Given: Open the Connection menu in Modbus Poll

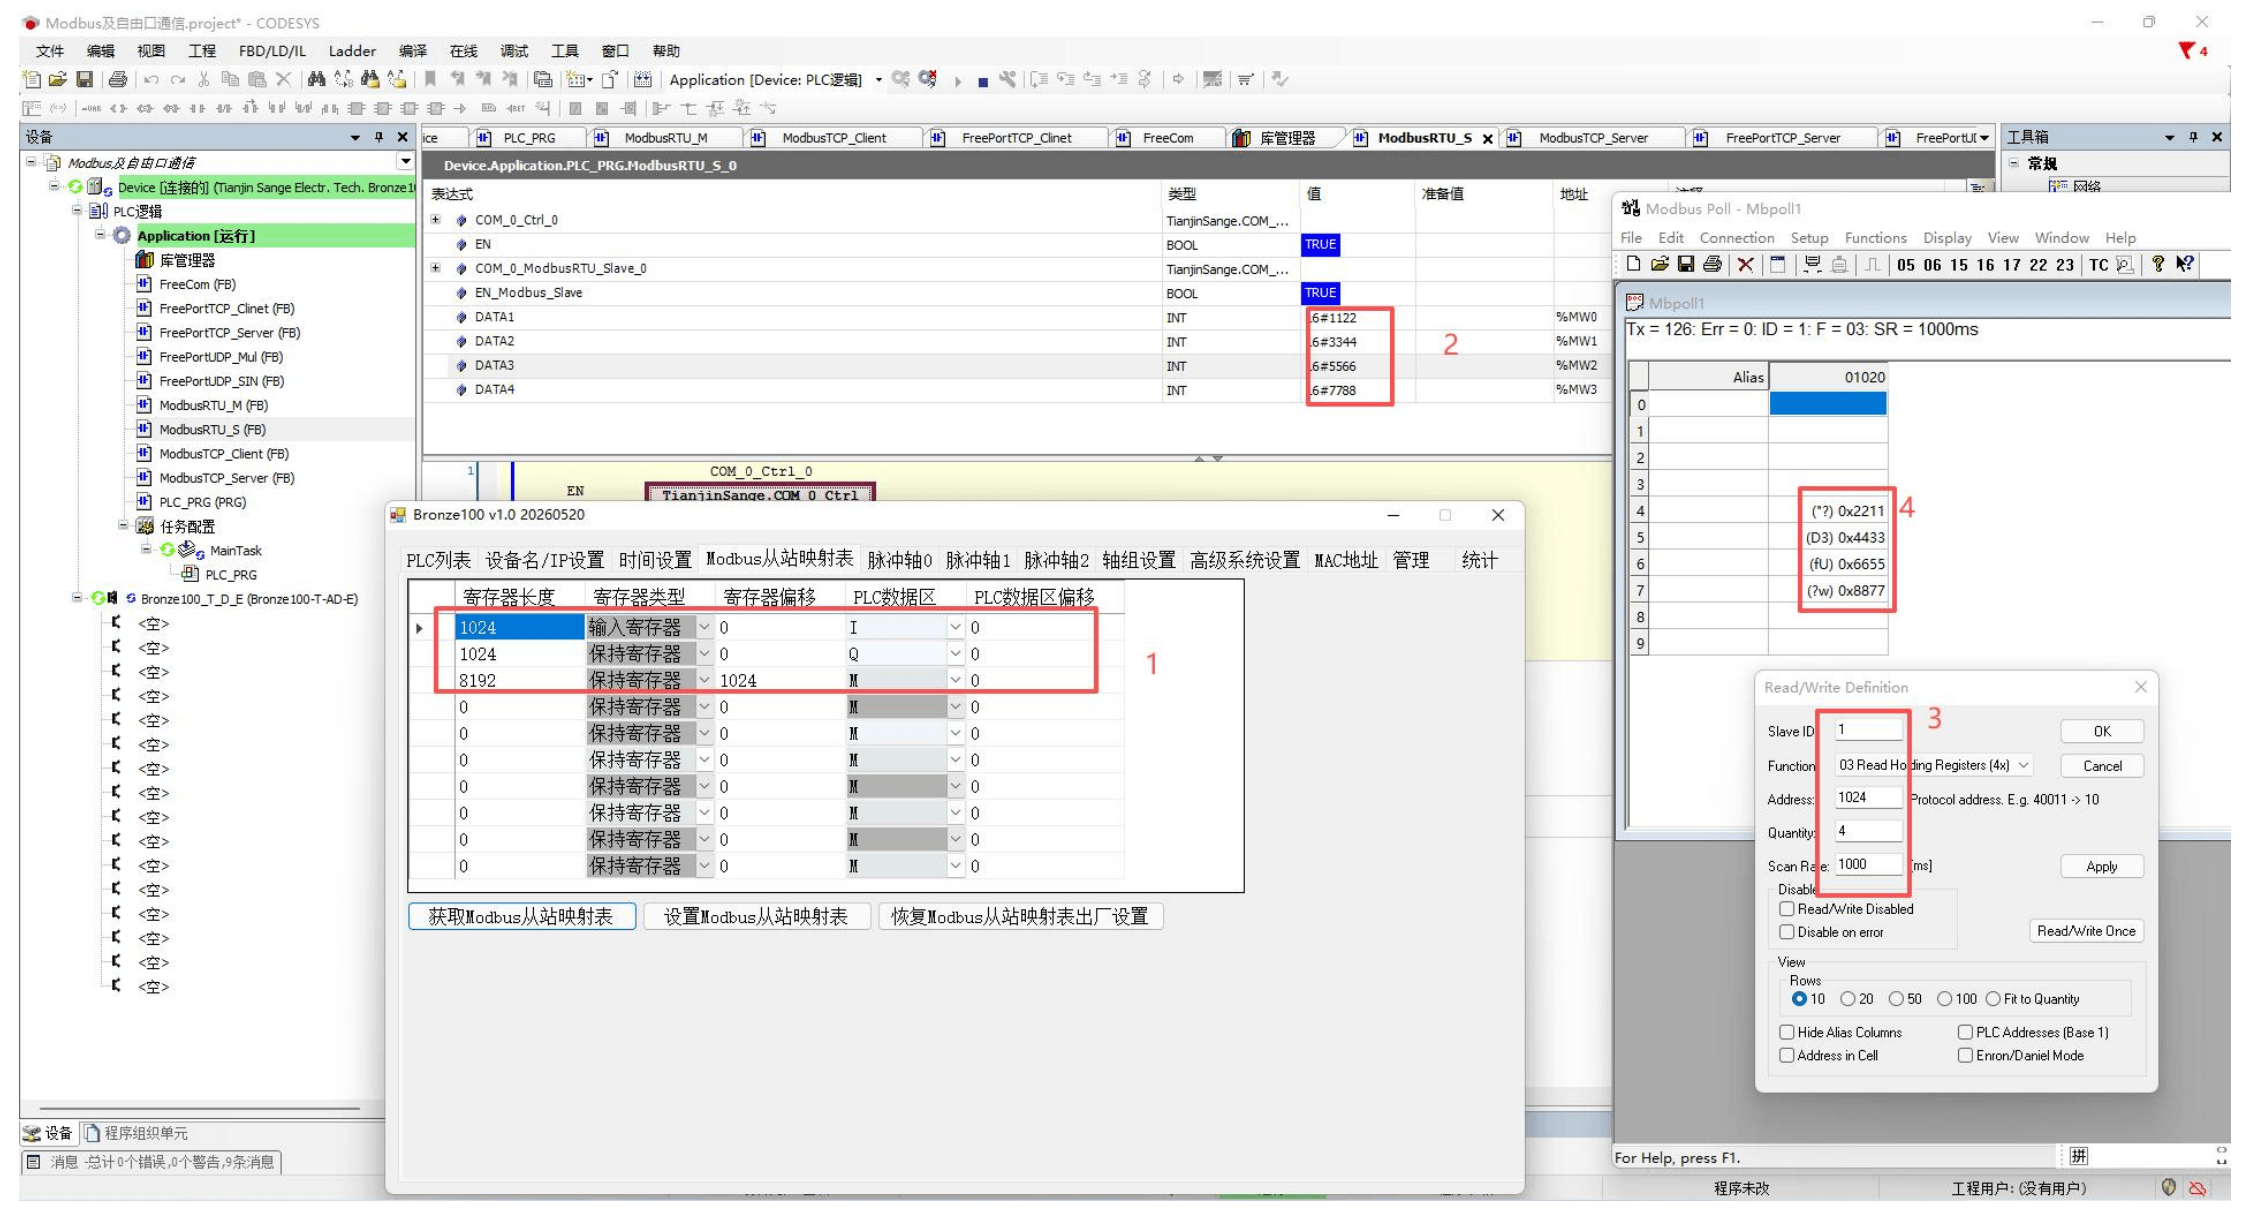Looking at the screenshot, I should pos(1737,238).
